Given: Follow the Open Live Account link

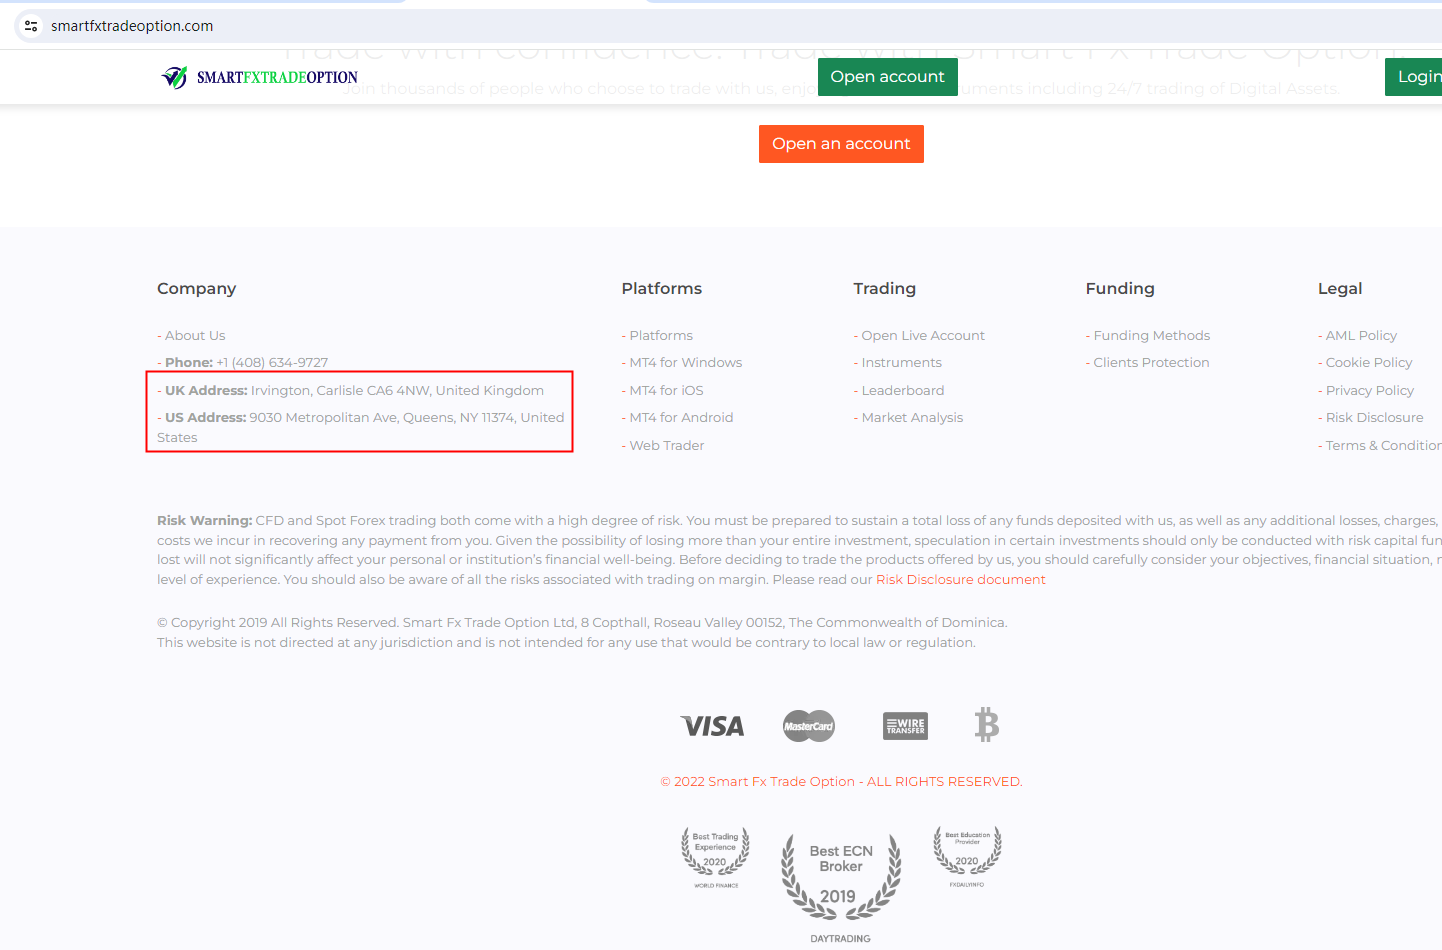Looking at the screenshot, I should click(923, 336).
